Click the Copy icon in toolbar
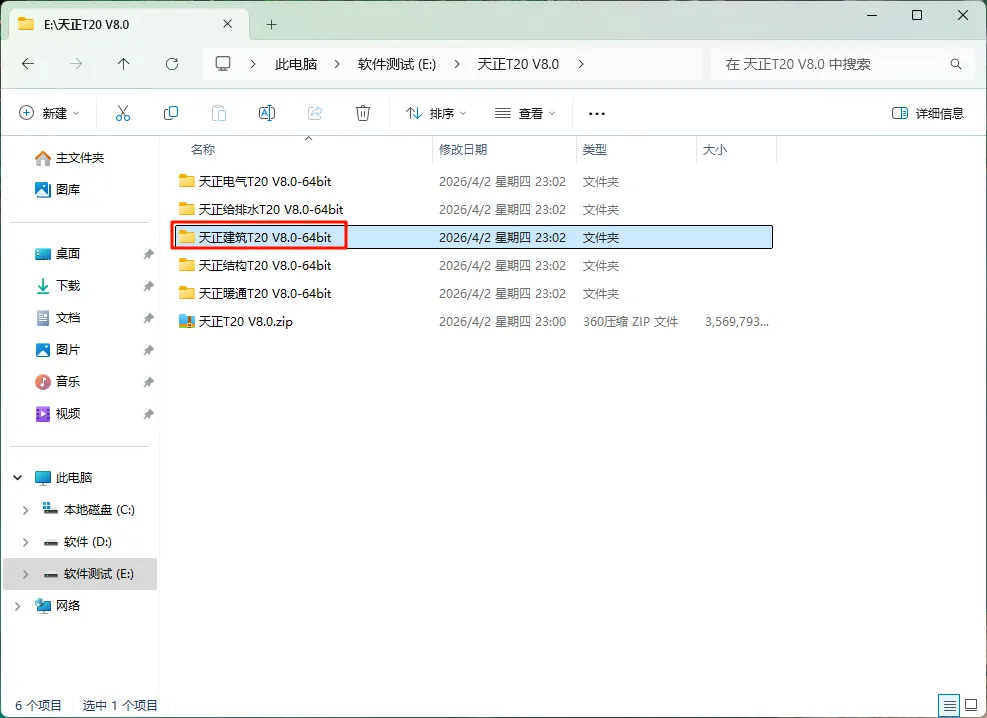Screen dimensions: 987x718 click(171, 113)
